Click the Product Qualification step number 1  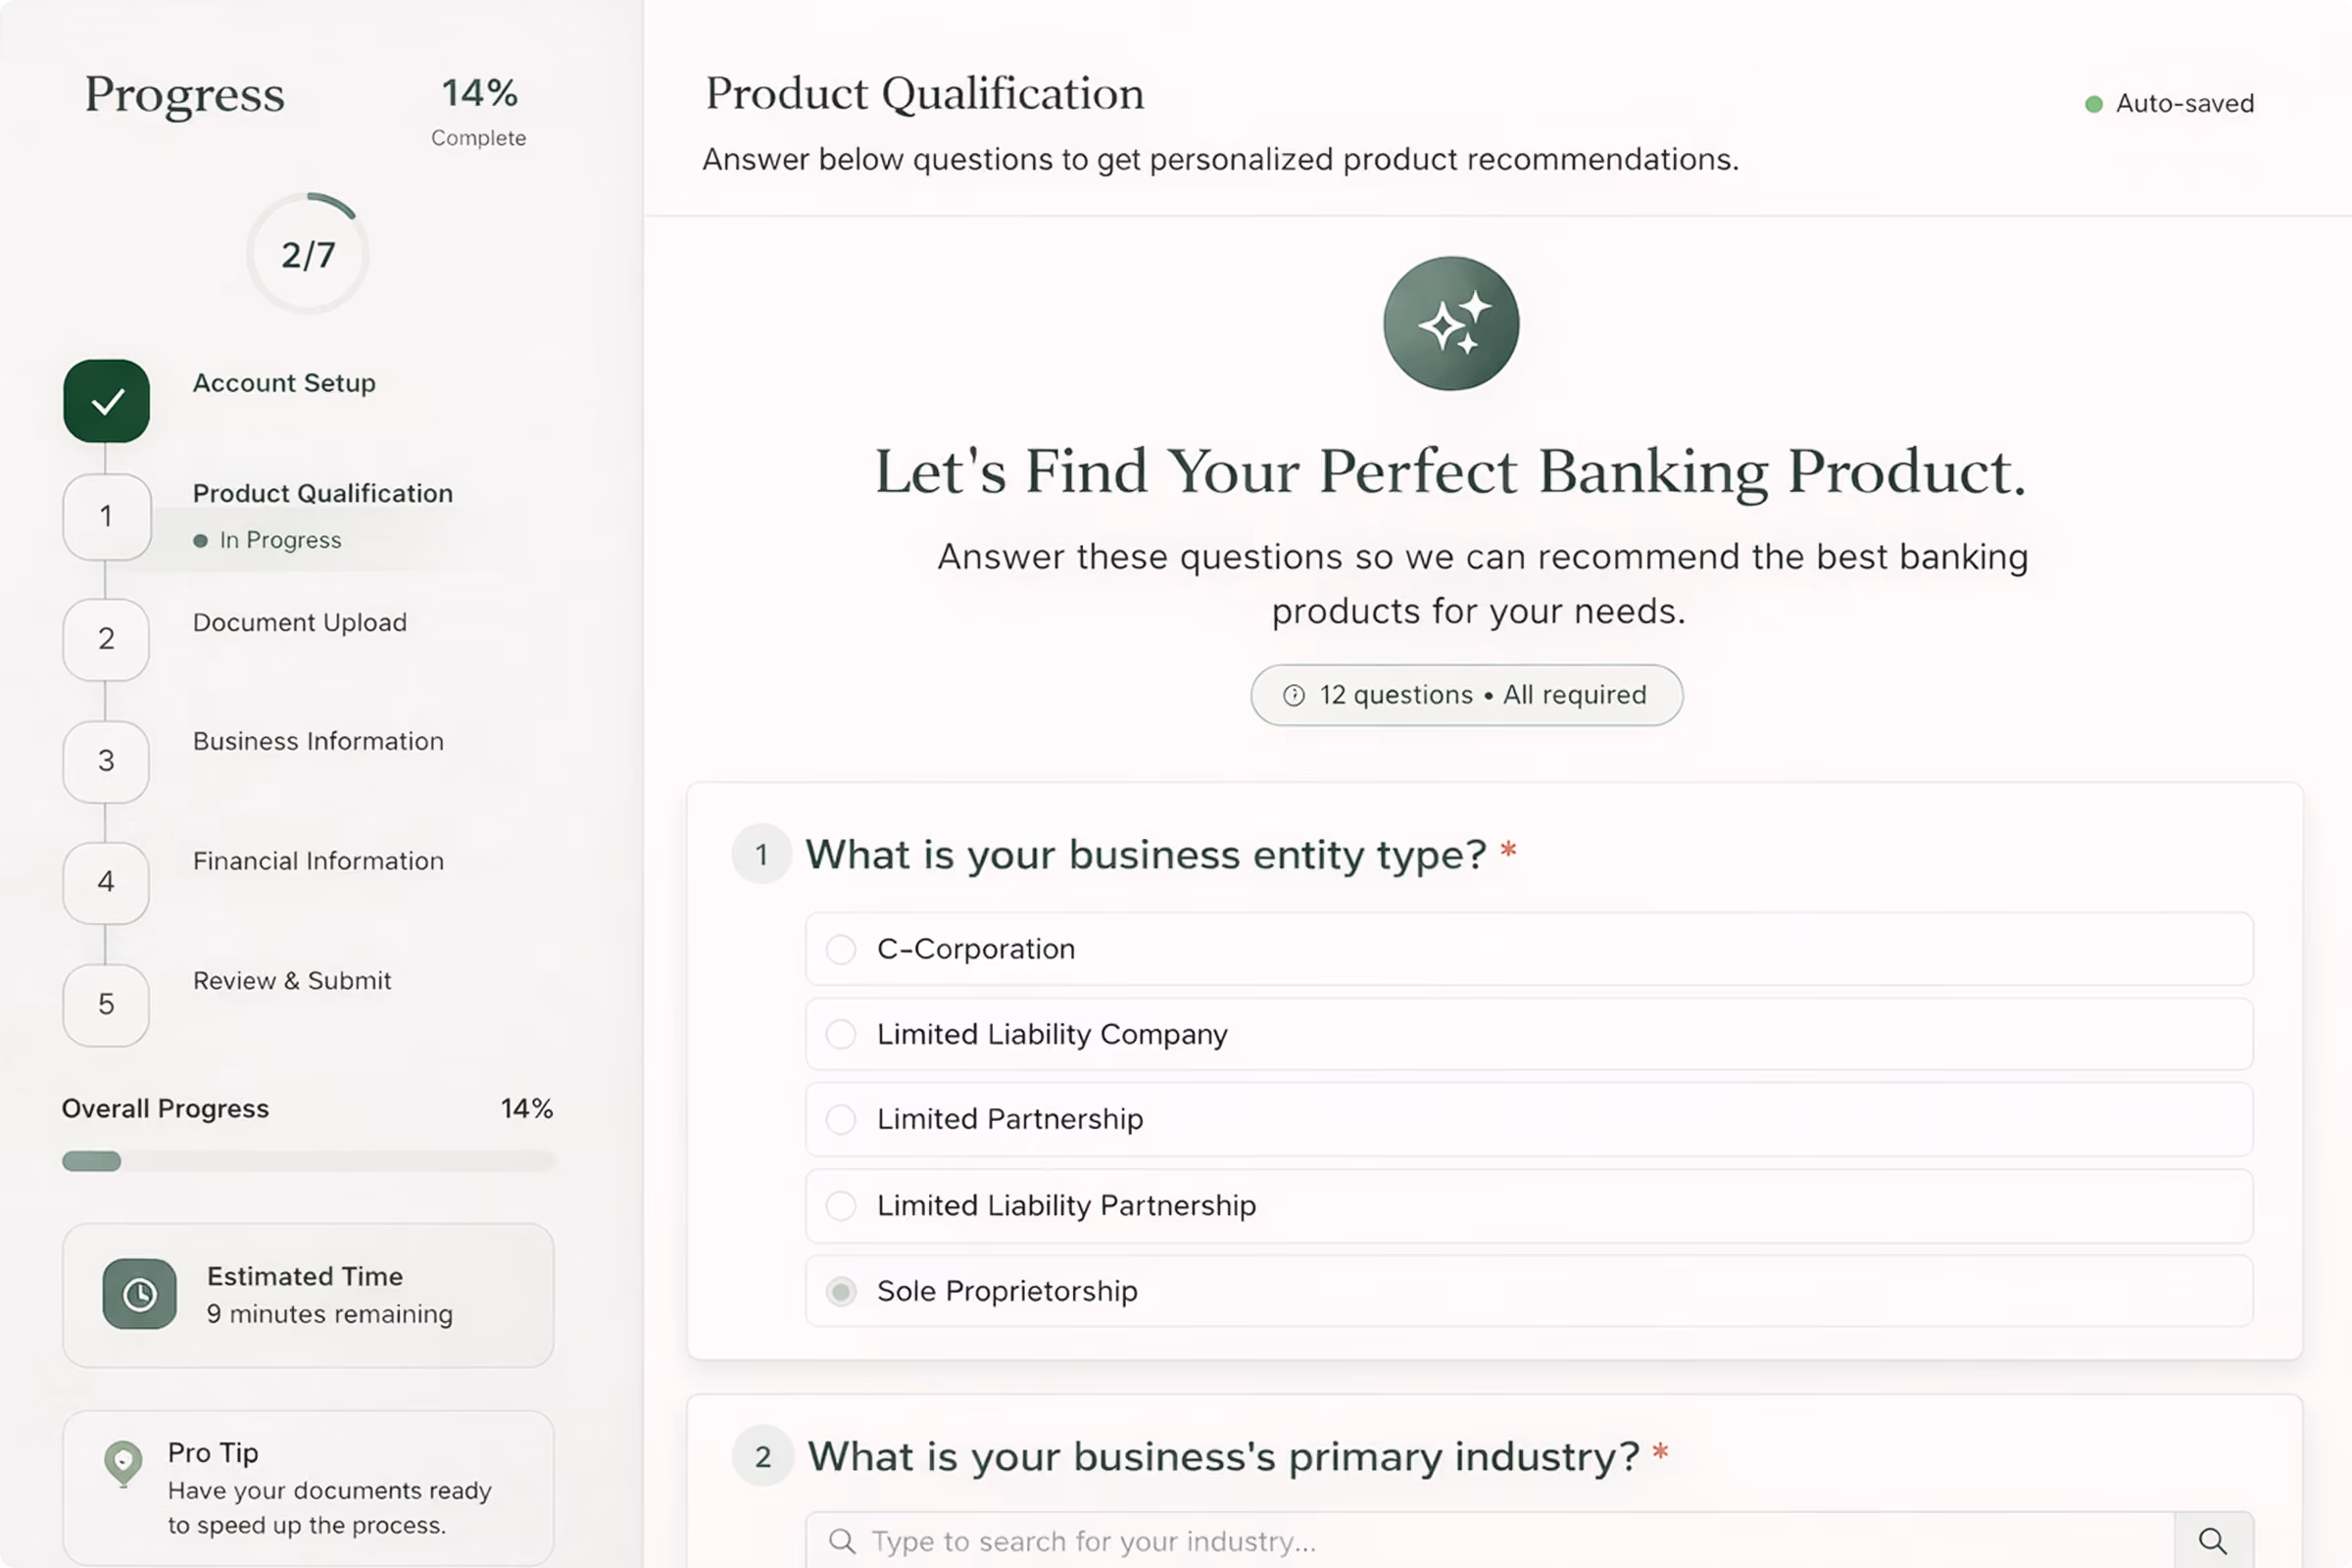coord(106,517)
